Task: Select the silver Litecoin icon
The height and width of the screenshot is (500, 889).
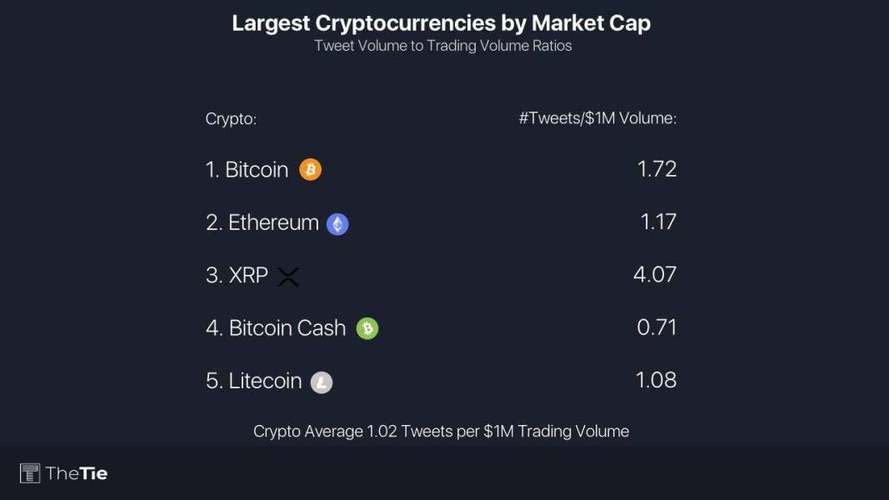Action: pos(321,382)
